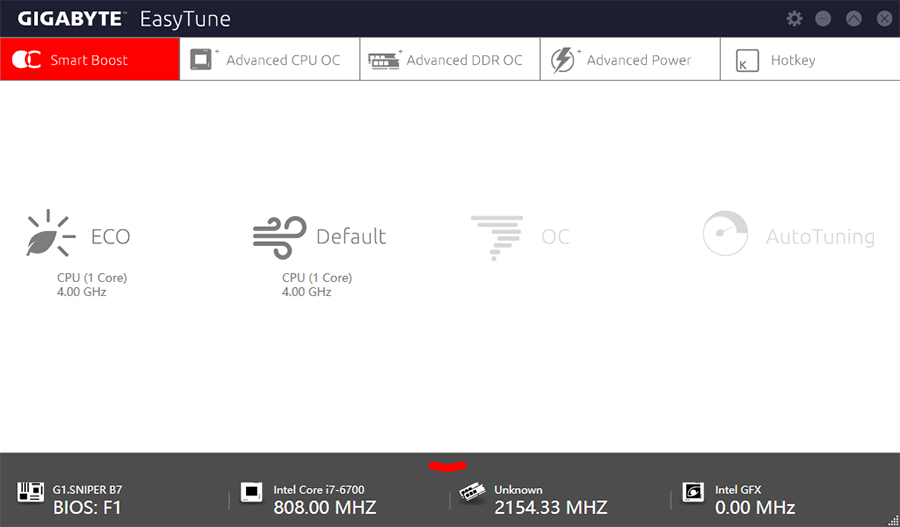
Task: Open the Advanced DDR OC tab
Action: (450, 59)
